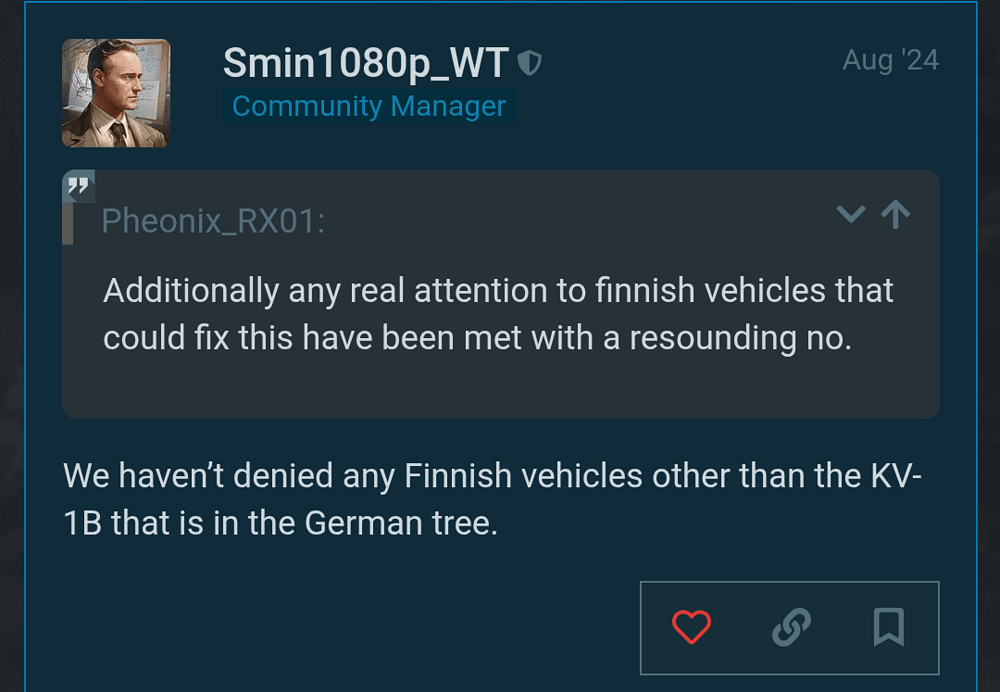
Task: Jump to the quoted post via the up arrow
Action: click(x=896, y=214)
